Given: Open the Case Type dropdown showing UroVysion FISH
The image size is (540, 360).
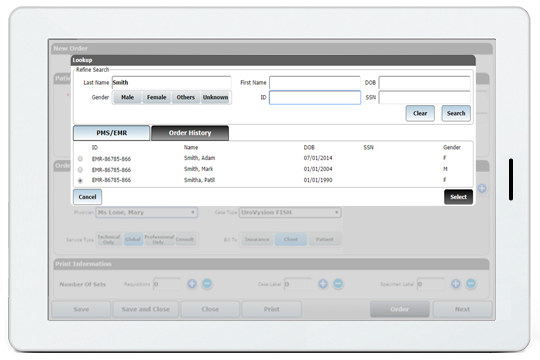Looking at the screenshot, I should point(290,213).
